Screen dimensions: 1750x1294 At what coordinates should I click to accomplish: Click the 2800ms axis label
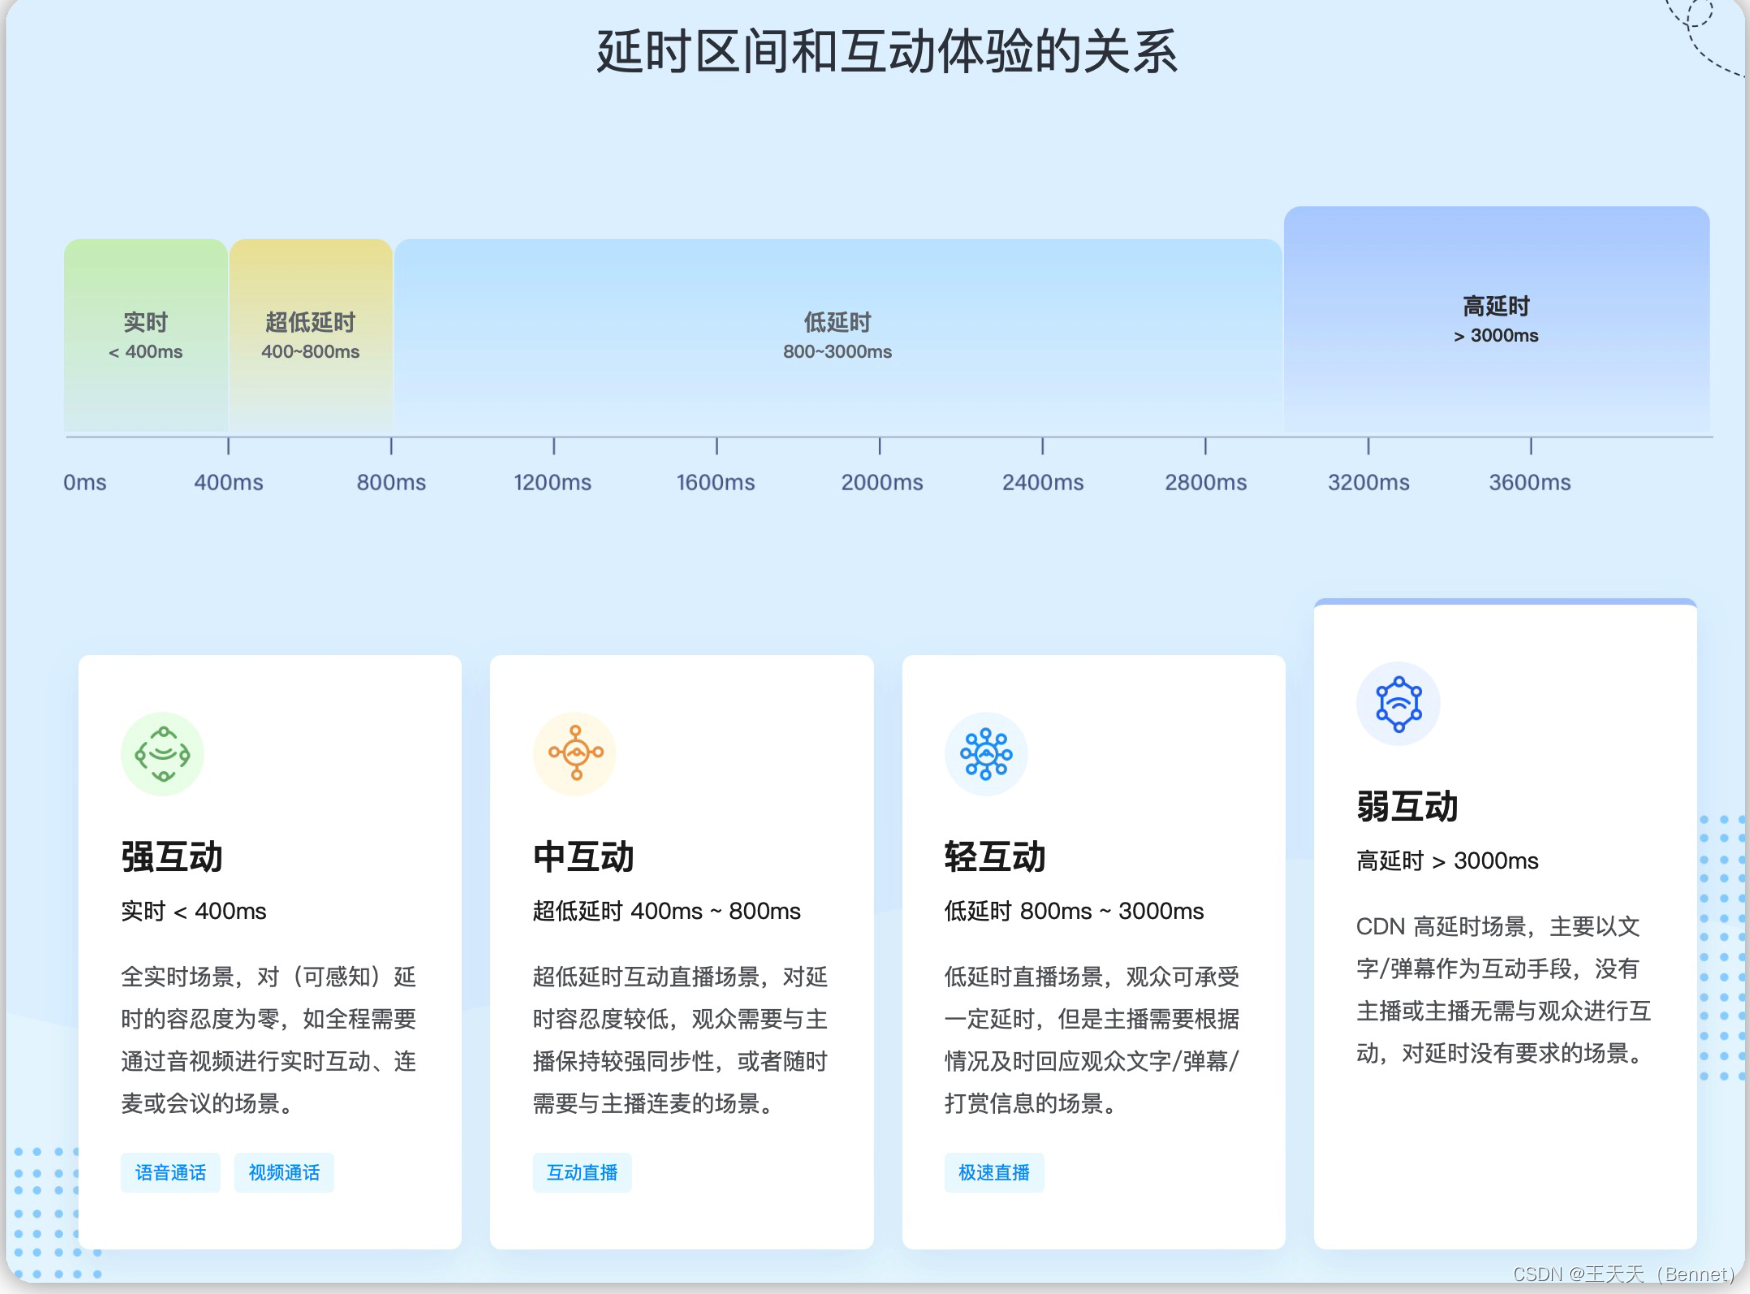(1206, 482)
